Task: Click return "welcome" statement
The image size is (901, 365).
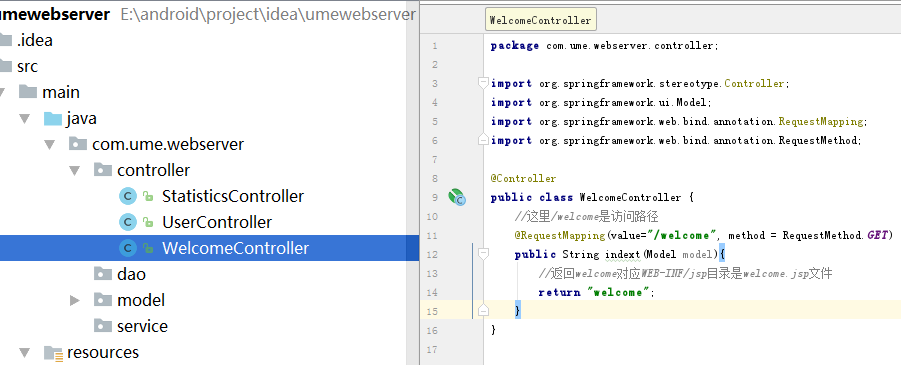Action: coord(596,292)
